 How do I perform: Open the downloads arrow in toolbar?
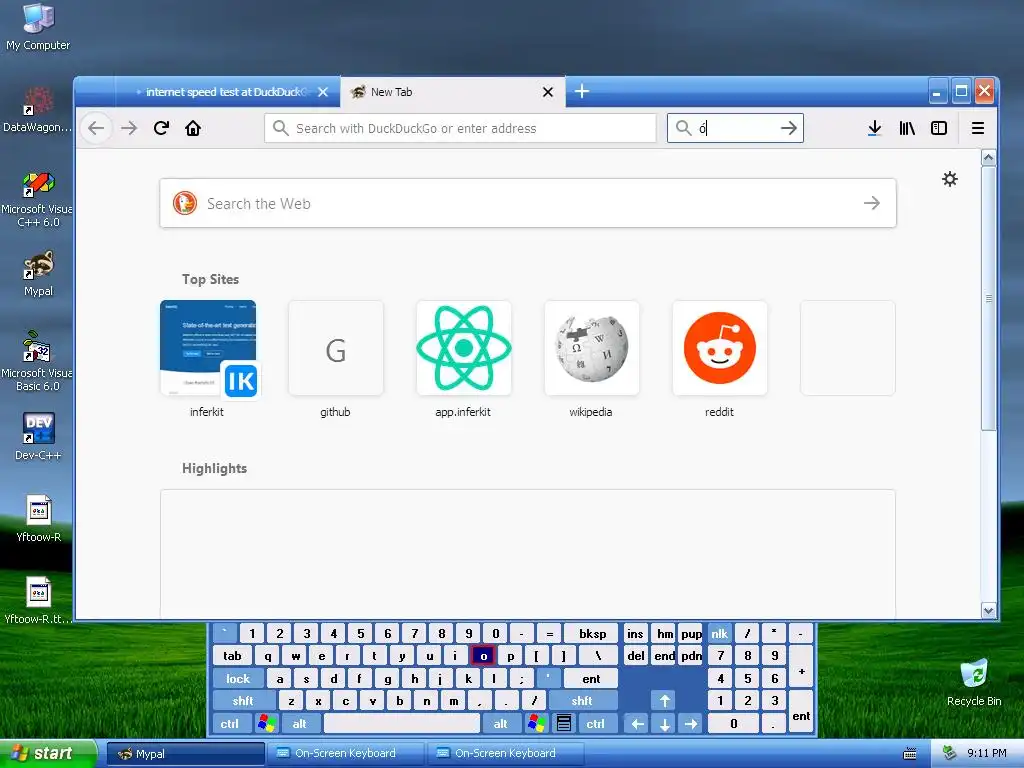(874, 128)
